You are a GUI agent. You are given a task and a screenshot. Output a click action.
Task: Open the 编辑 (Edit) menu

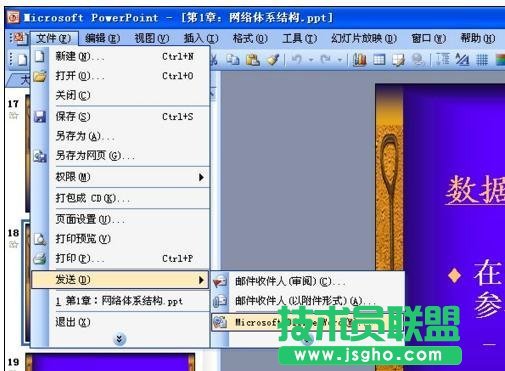(102, 39)
